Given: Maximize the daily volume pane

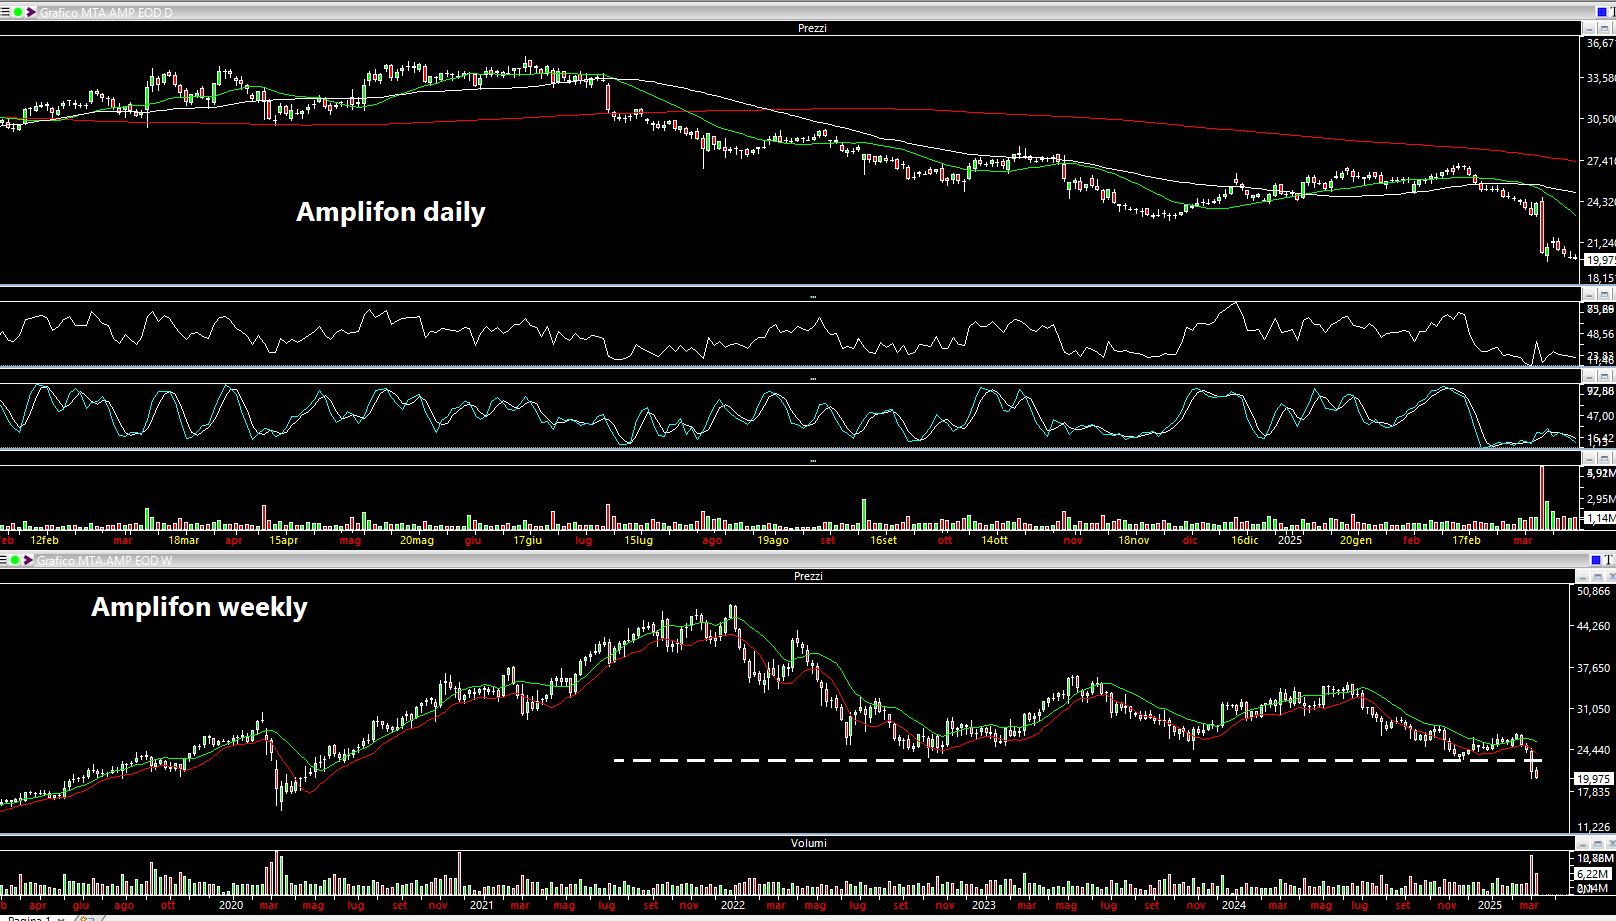Looking at the screenshot, I should pos(1605,459).
